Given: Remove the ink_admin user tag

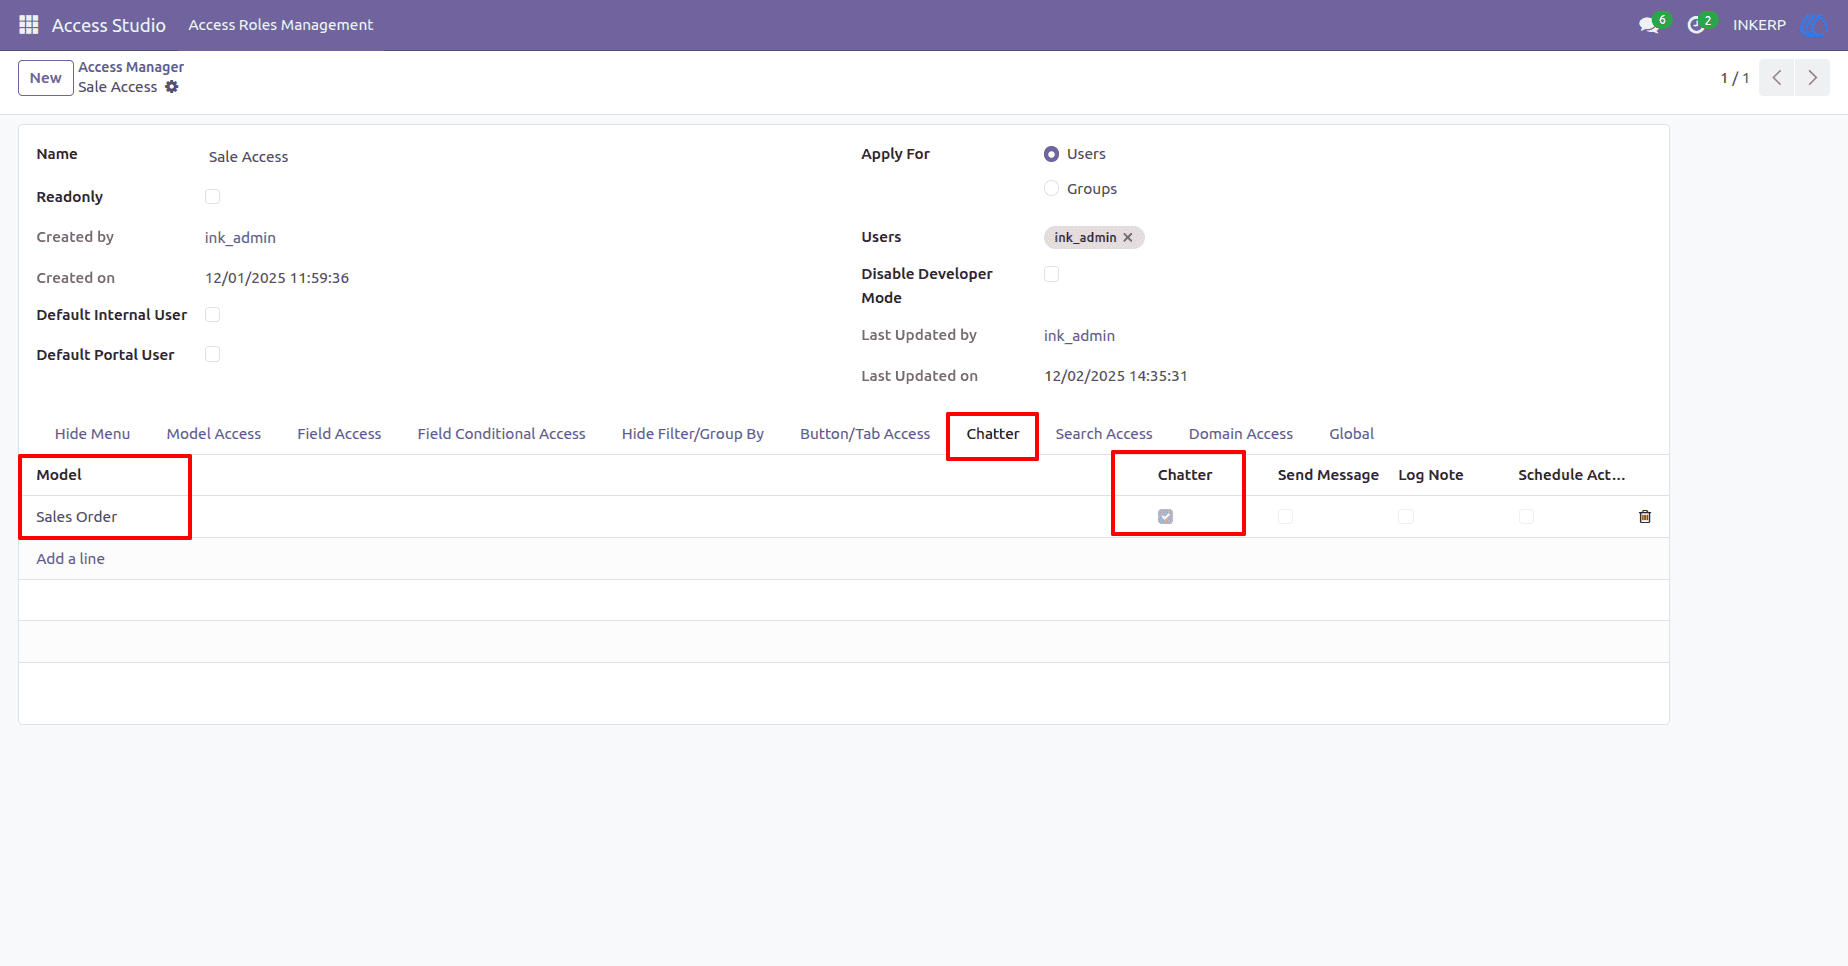Looking at the screenshot, I should point(1128,238).
